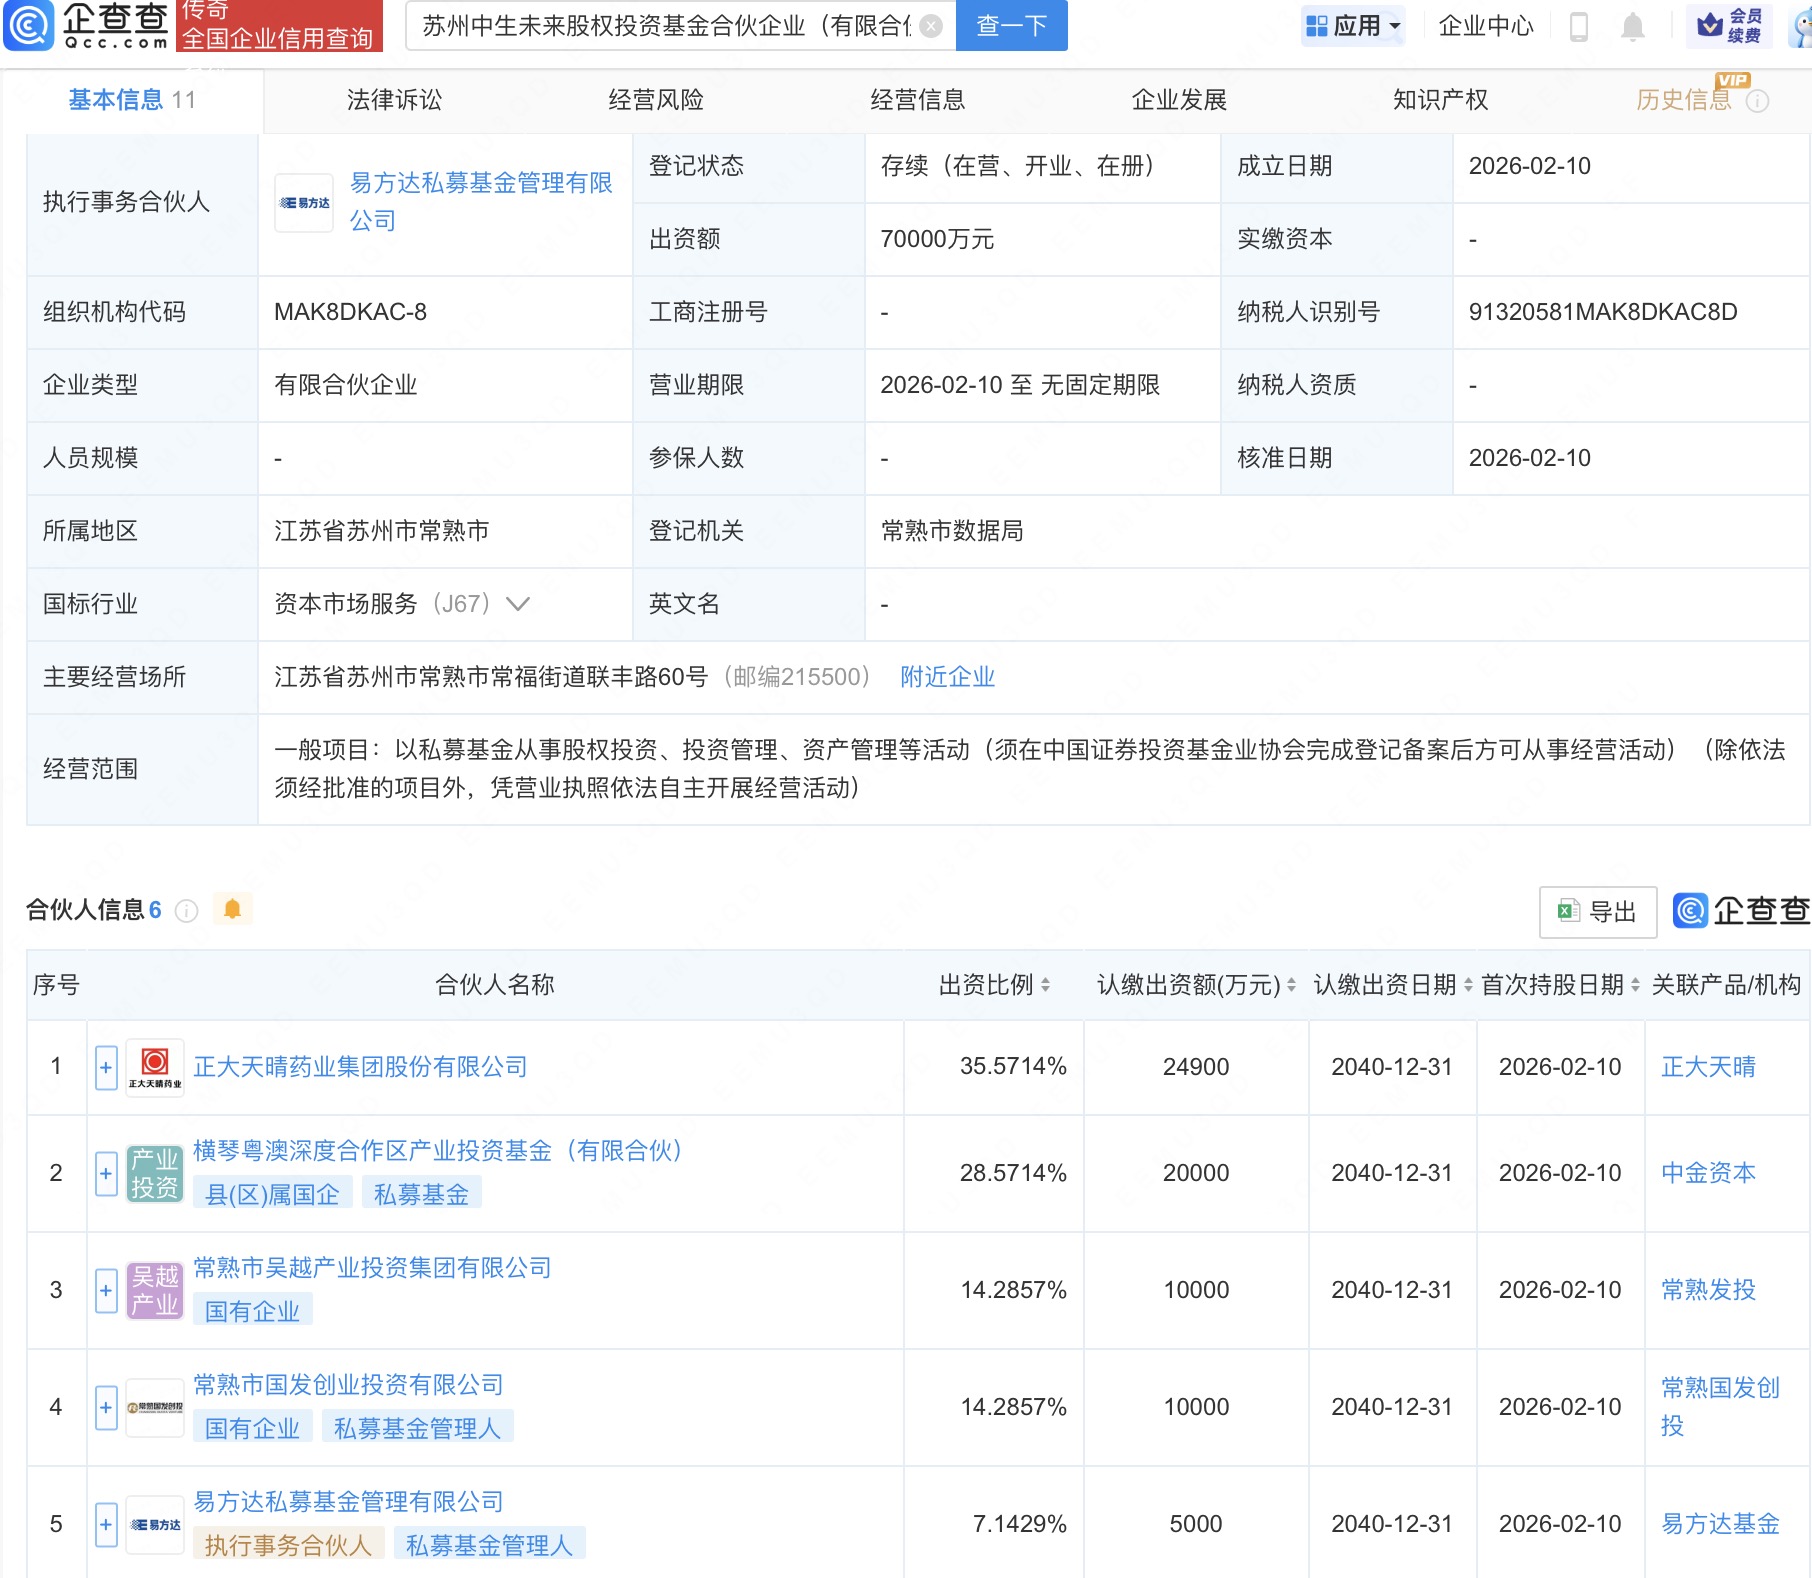Click the 正大天晴药业 company logo

155,1067
